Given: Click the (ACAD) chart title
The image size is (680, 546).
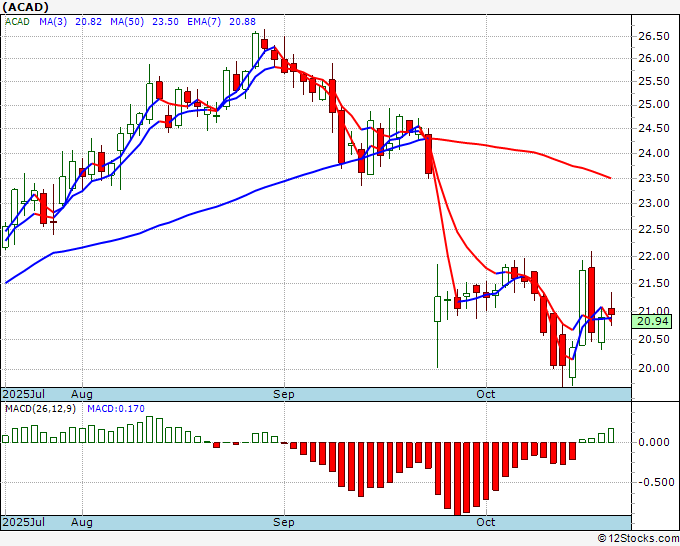Looking at the screenshot, I should (x=26, y=7).
